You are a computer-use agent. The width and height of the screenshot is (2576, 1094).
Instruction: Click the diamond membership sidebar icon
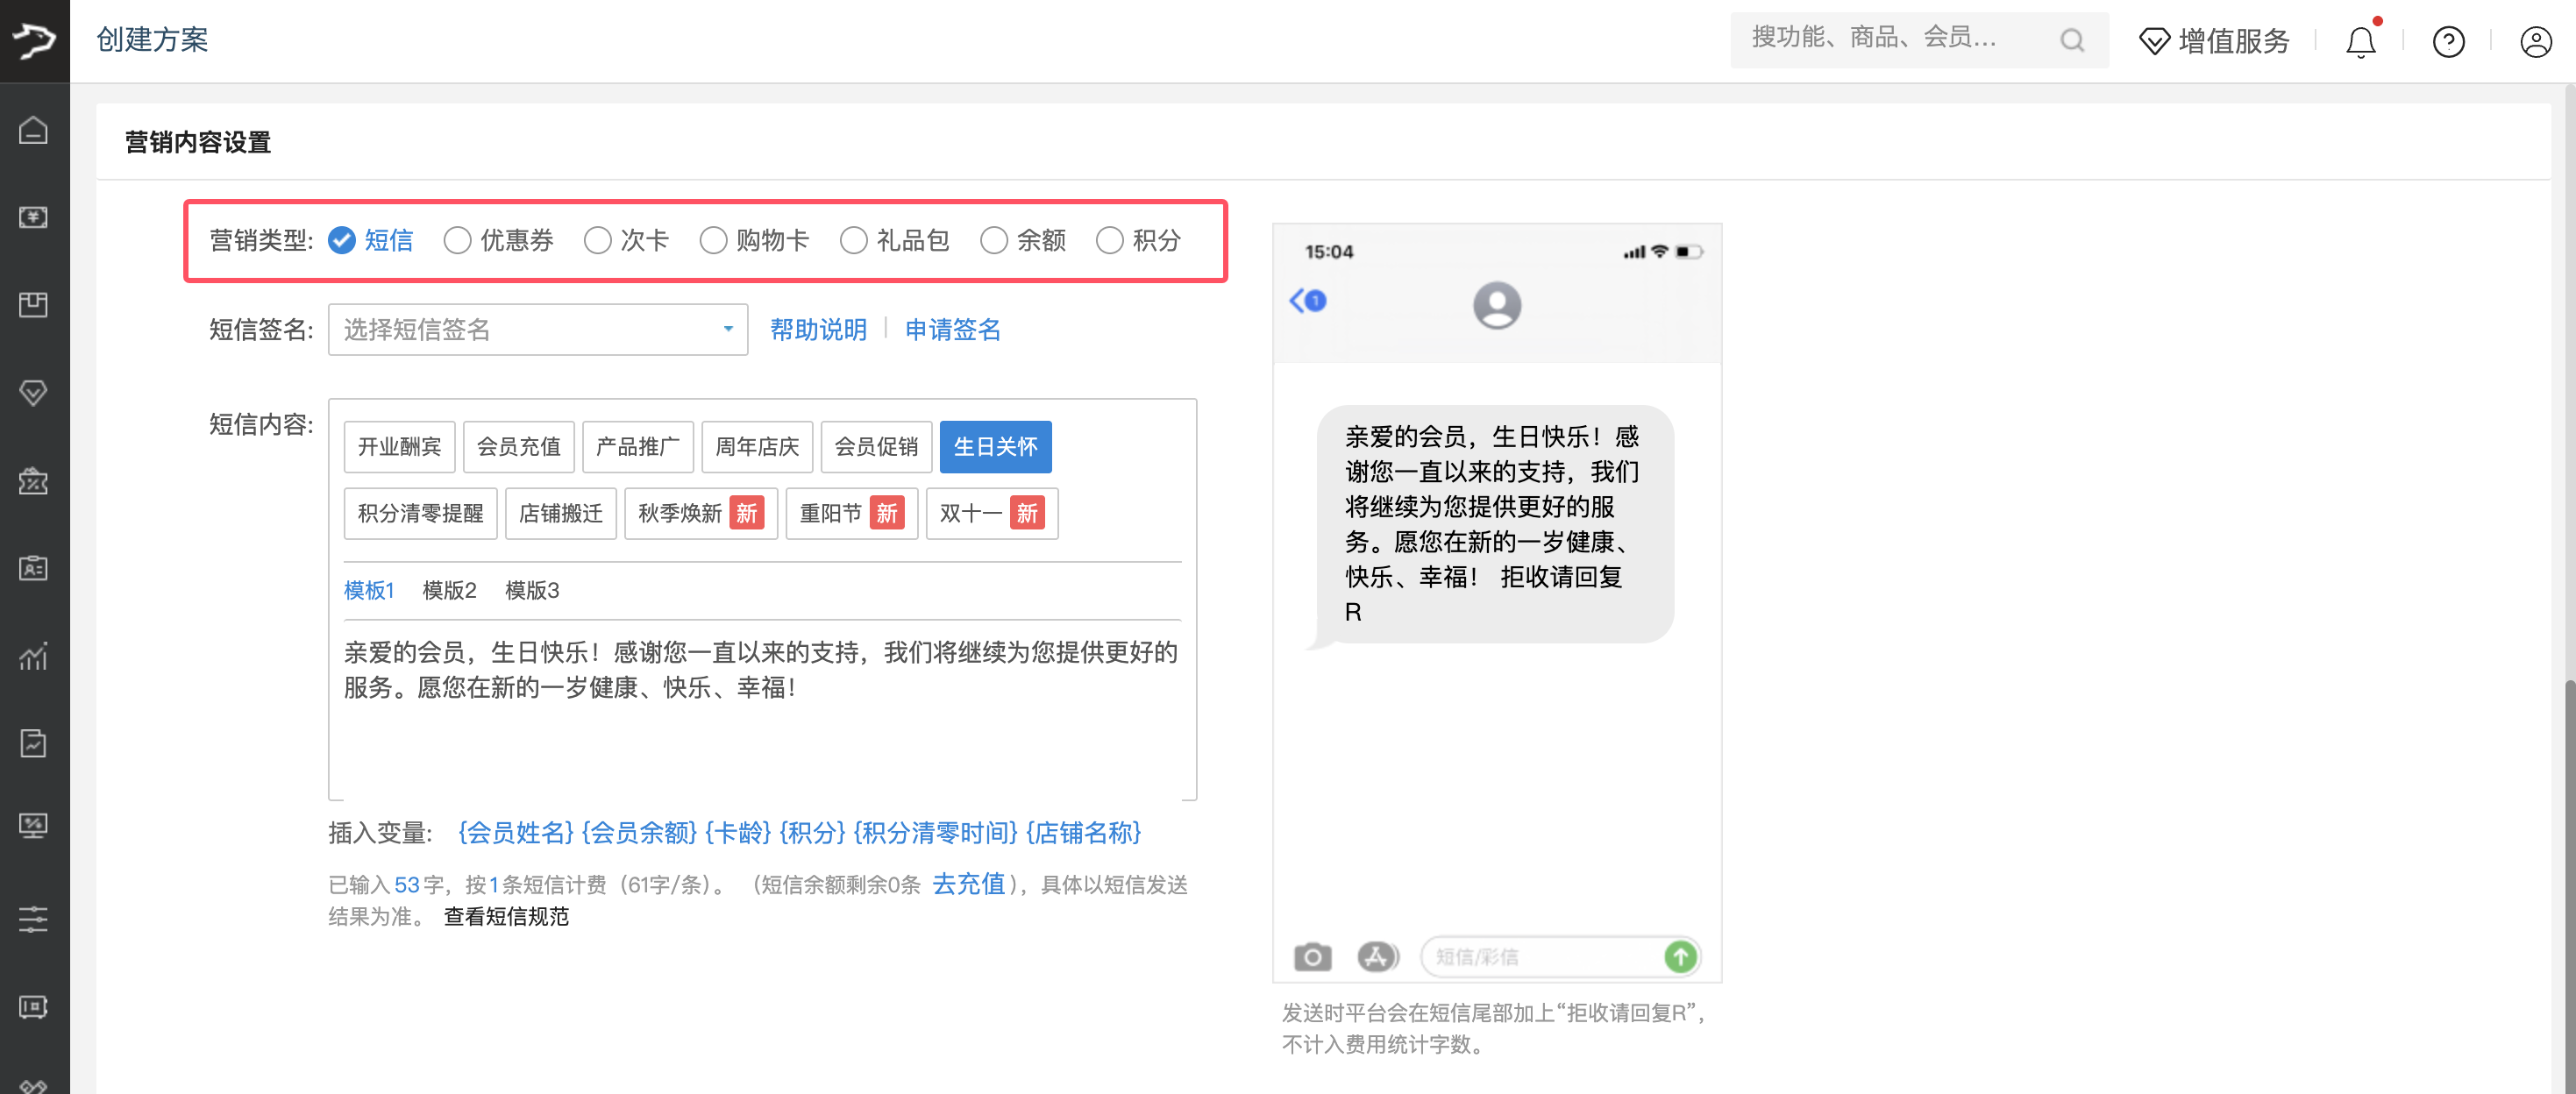[x=33, y=393]
